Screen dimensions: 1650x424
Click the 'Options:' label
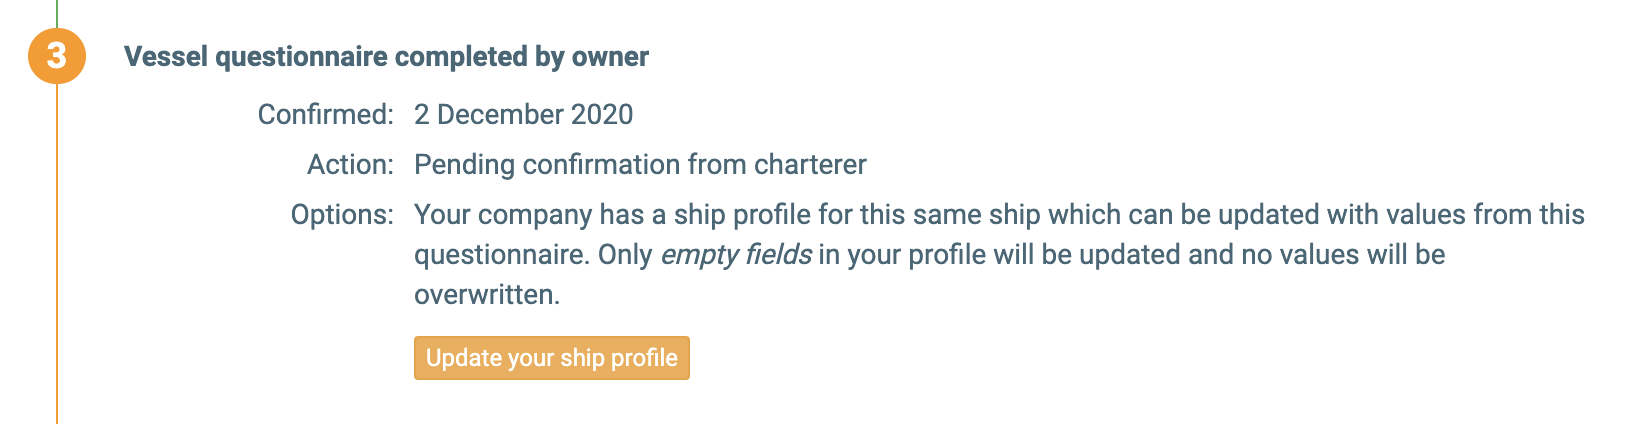coord(342,214)
